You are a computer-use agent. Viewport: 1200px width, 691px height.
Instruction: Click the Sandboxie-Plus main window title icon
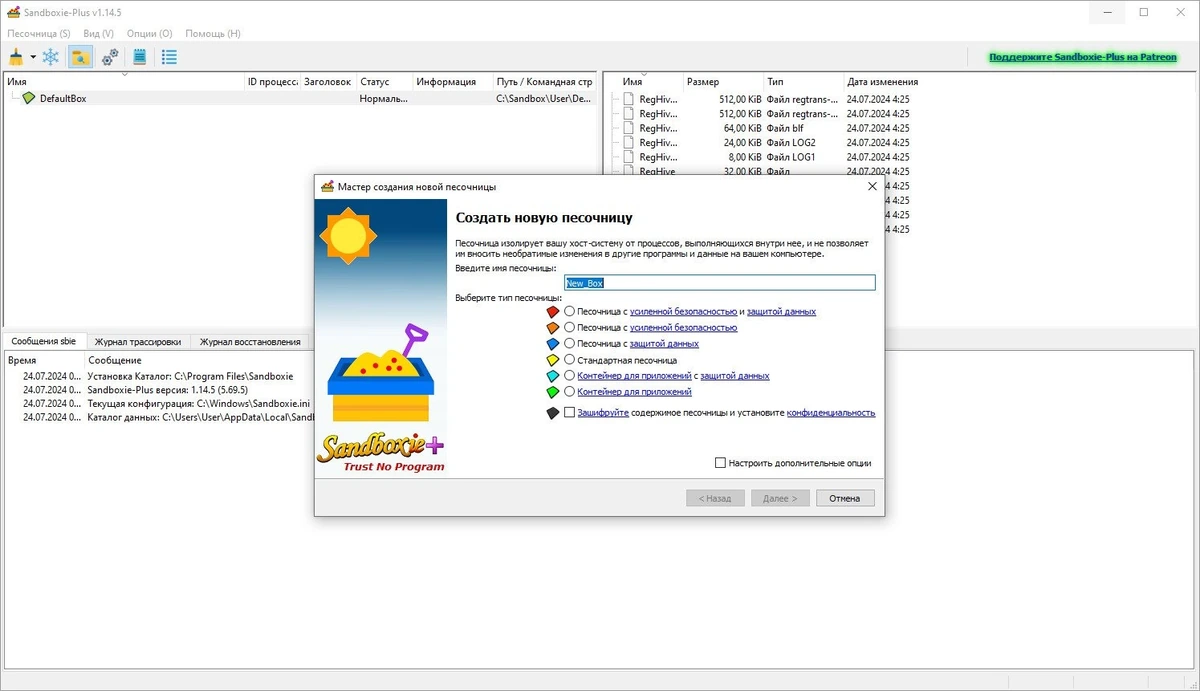point(13,12)
